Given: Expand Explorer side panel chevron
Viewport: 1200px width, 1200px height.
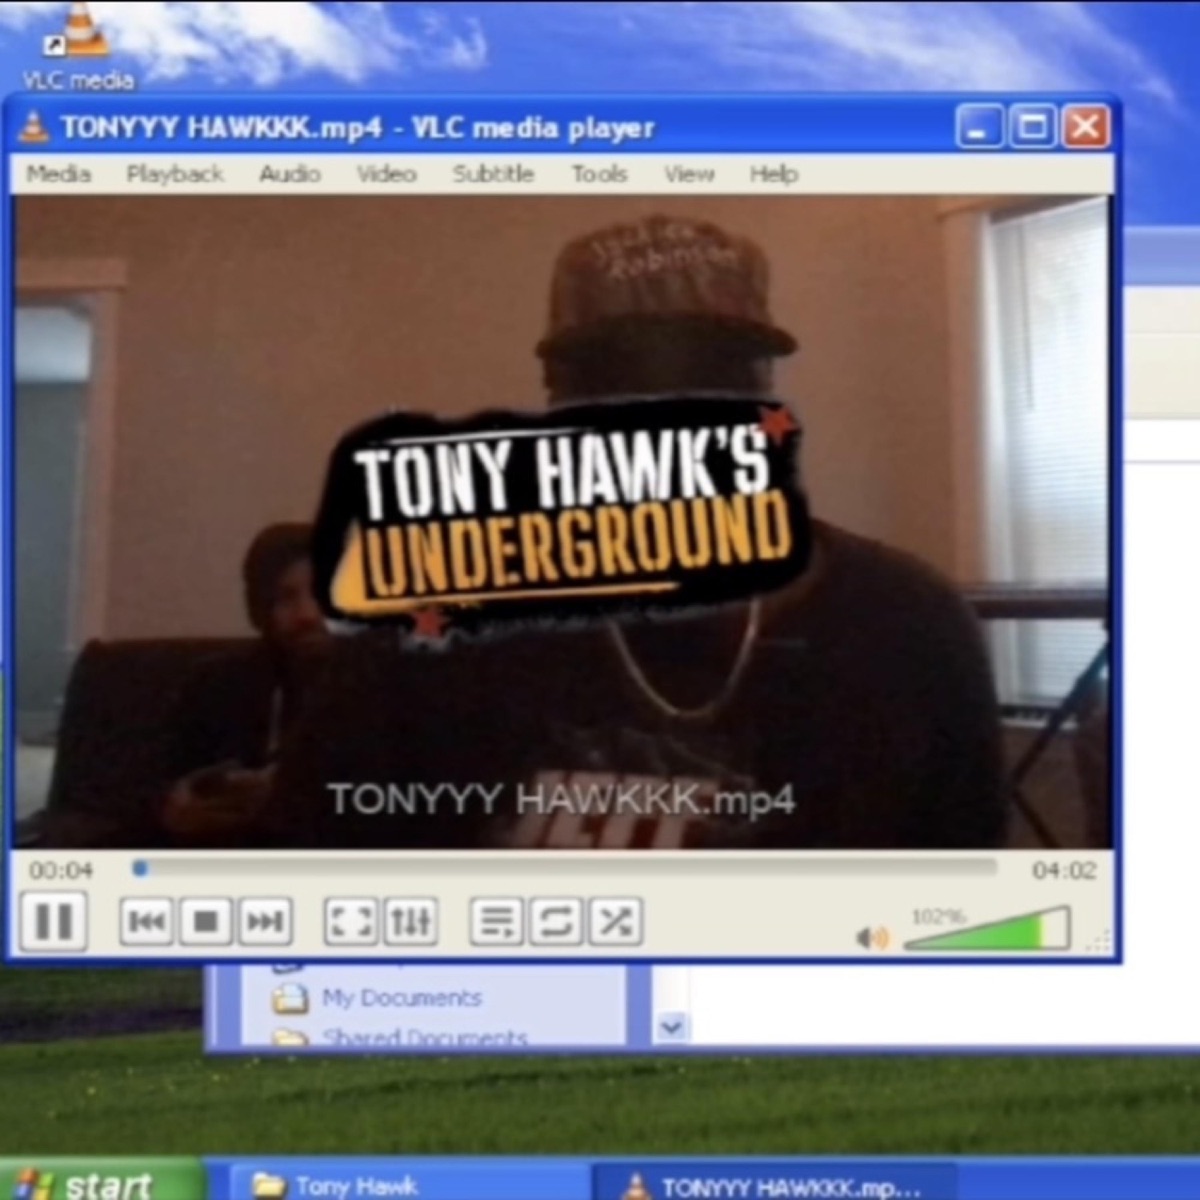Looking at the screenshot, I should [x=672, y=1026].
